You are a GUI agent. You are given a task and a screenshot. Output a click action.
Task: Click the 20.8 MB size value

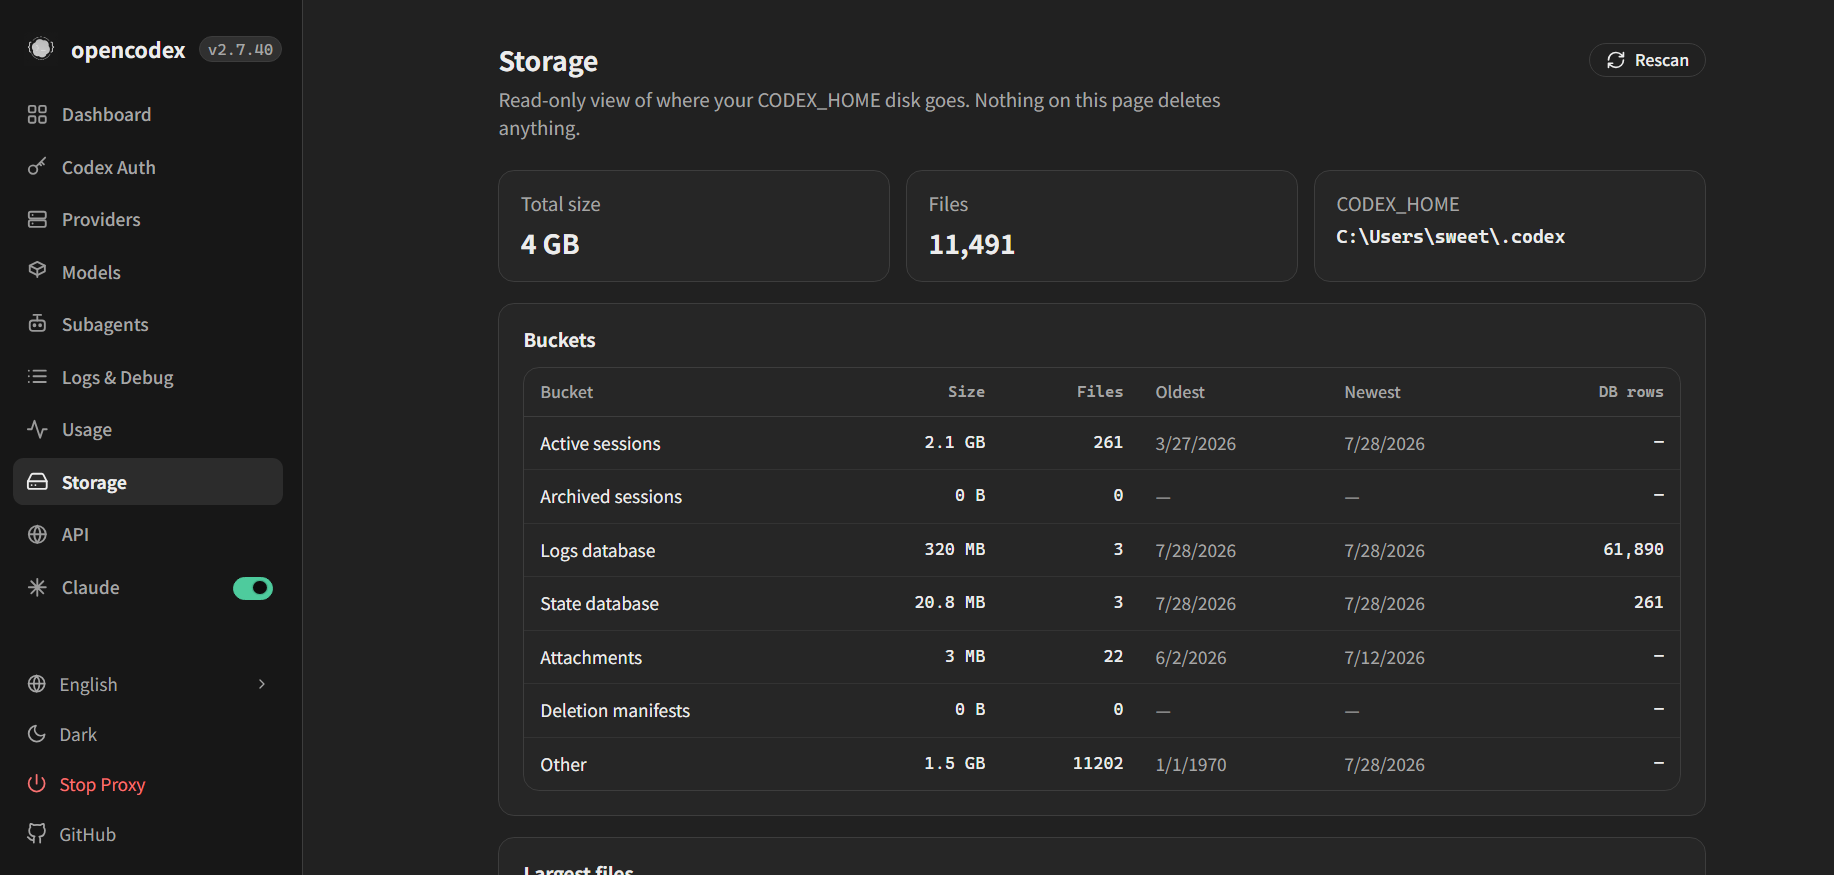[950, 602]
